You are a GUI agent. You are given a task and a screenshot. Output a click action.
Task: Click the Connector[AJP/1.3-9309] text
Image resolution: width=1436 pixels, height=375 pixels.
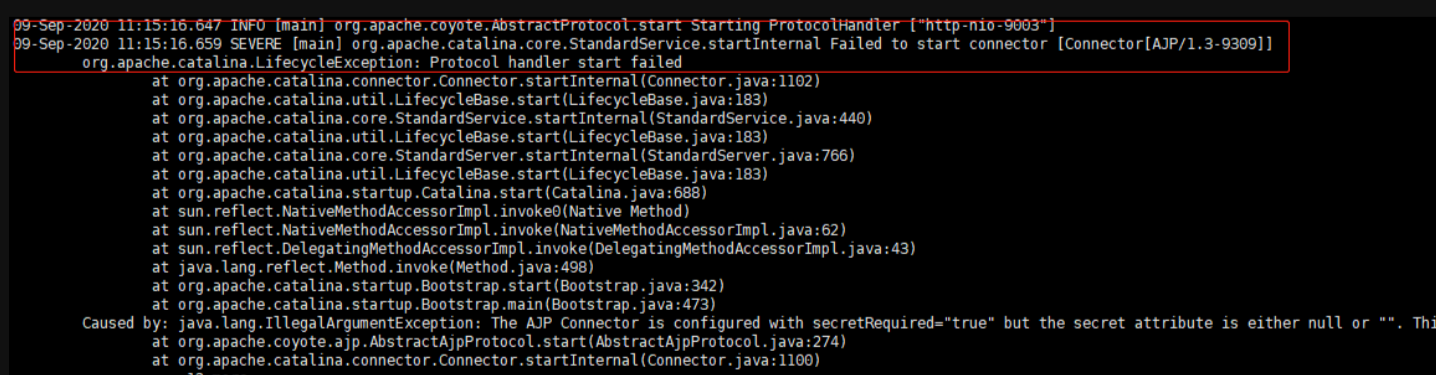pos(1166,44)
